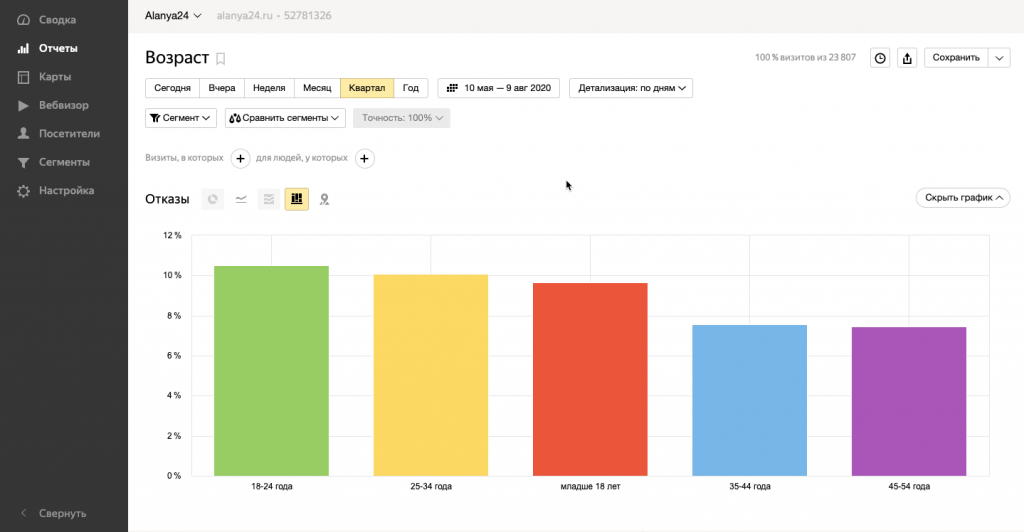Select stacked area chart view
This screenshot has height=532, width=1024.
click(x=268, y=199)
